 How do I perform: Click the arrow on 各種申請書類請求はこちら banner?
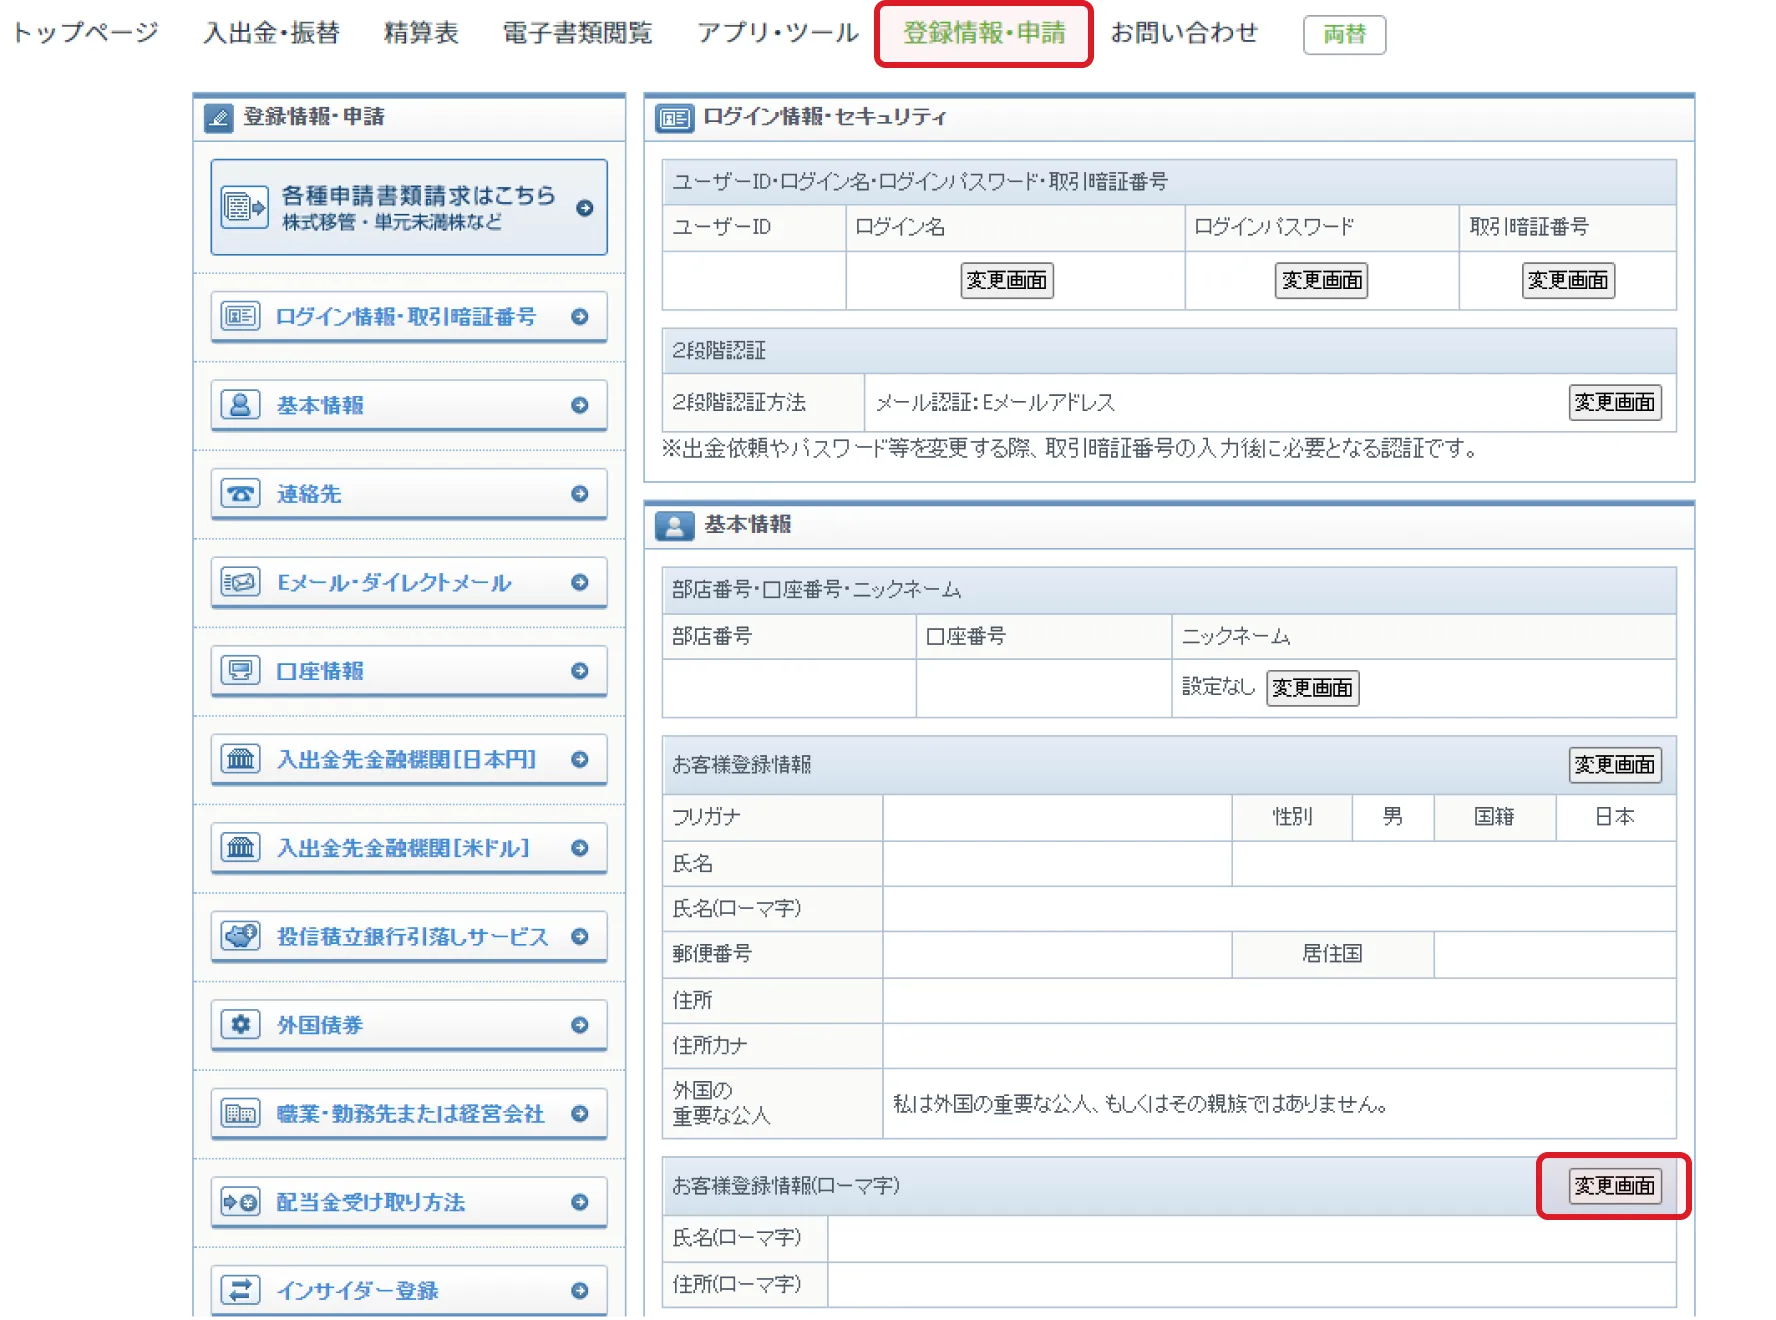coord(585,208)
